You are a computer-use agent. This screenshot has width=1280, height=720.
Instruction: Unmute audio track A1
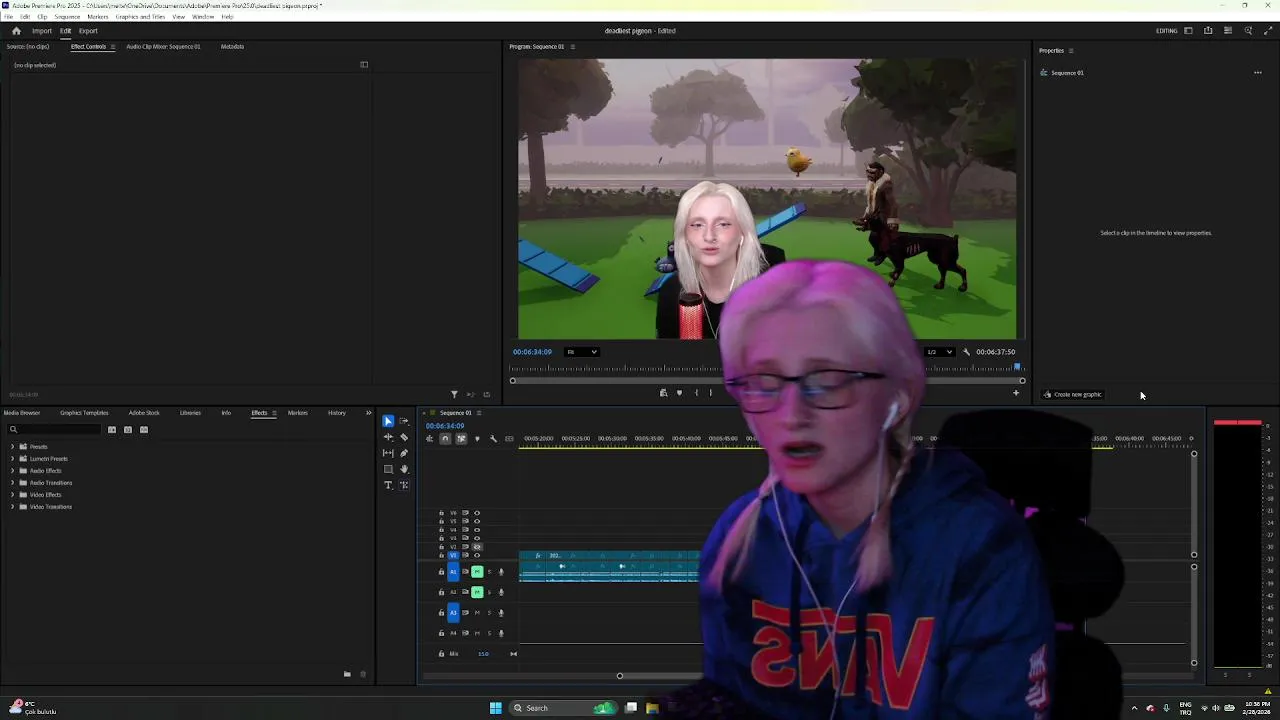click(477, 571)
